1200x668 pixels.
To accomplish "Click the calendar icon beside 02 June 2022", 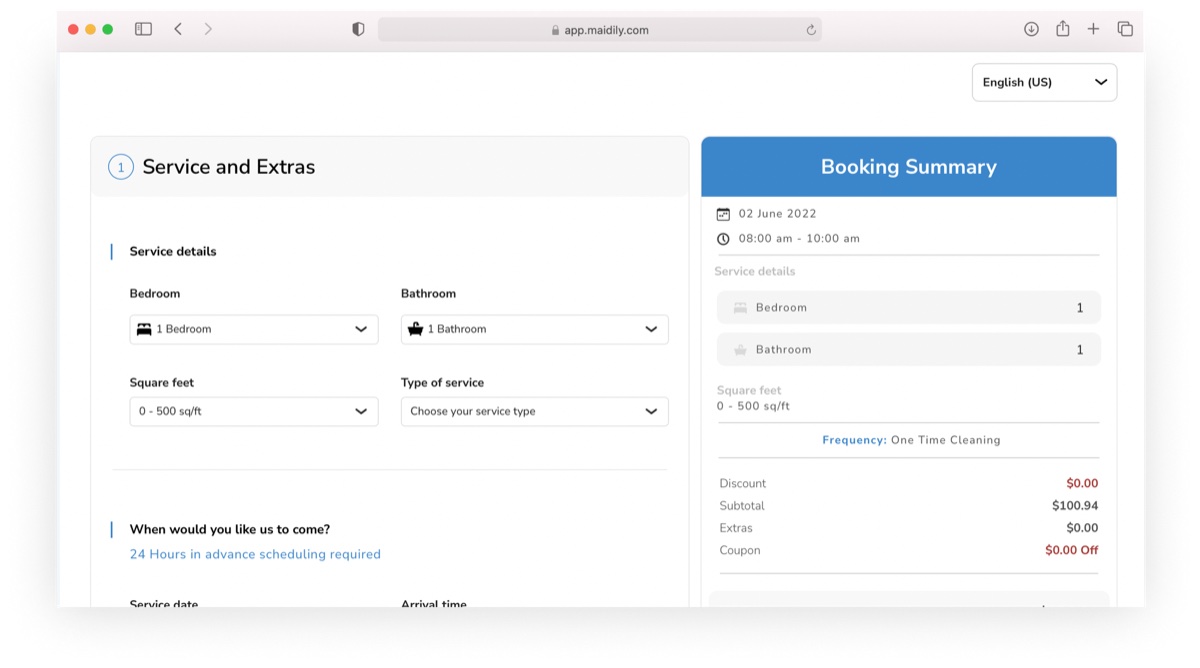I will point(723,214).
